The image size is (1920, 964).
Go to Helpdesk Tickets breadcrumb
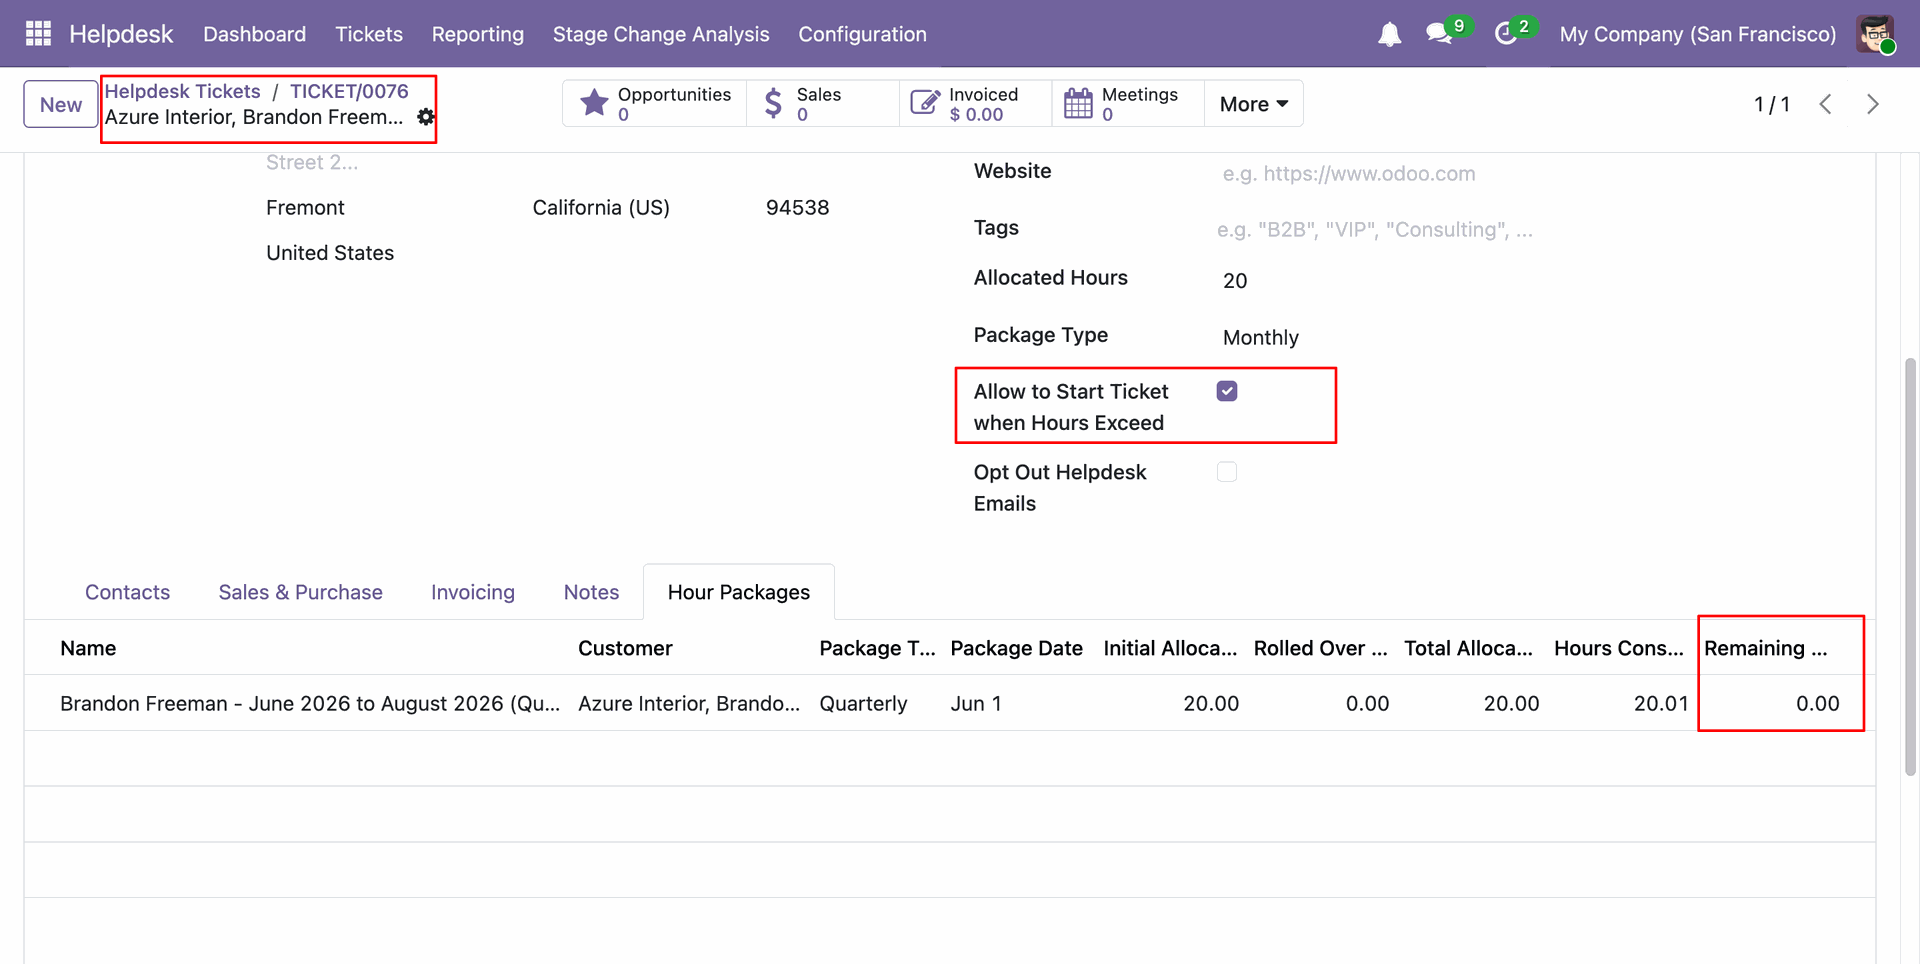pyautogui.click(x=183, y=91)
